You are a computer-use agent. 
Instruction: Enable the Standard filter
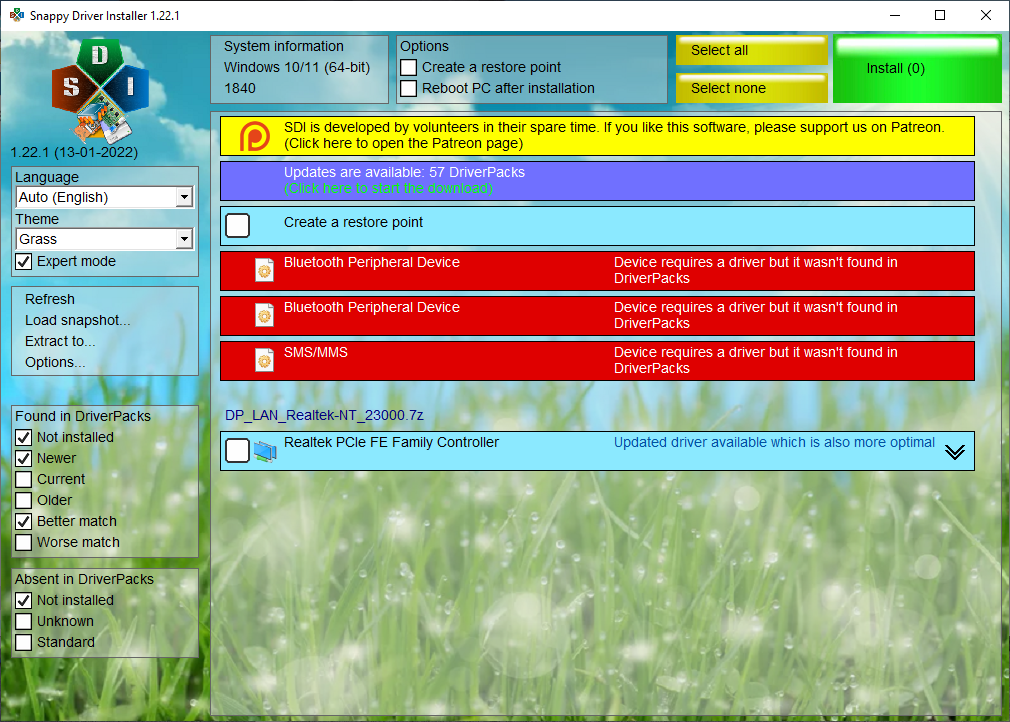(24, 642)
